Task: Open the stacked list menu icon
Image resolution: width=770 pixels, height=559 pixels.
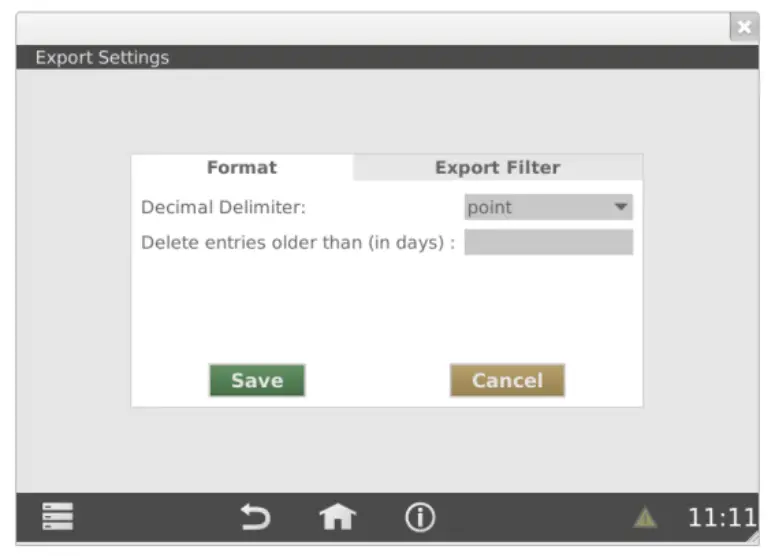Action: tap(57, 516)
